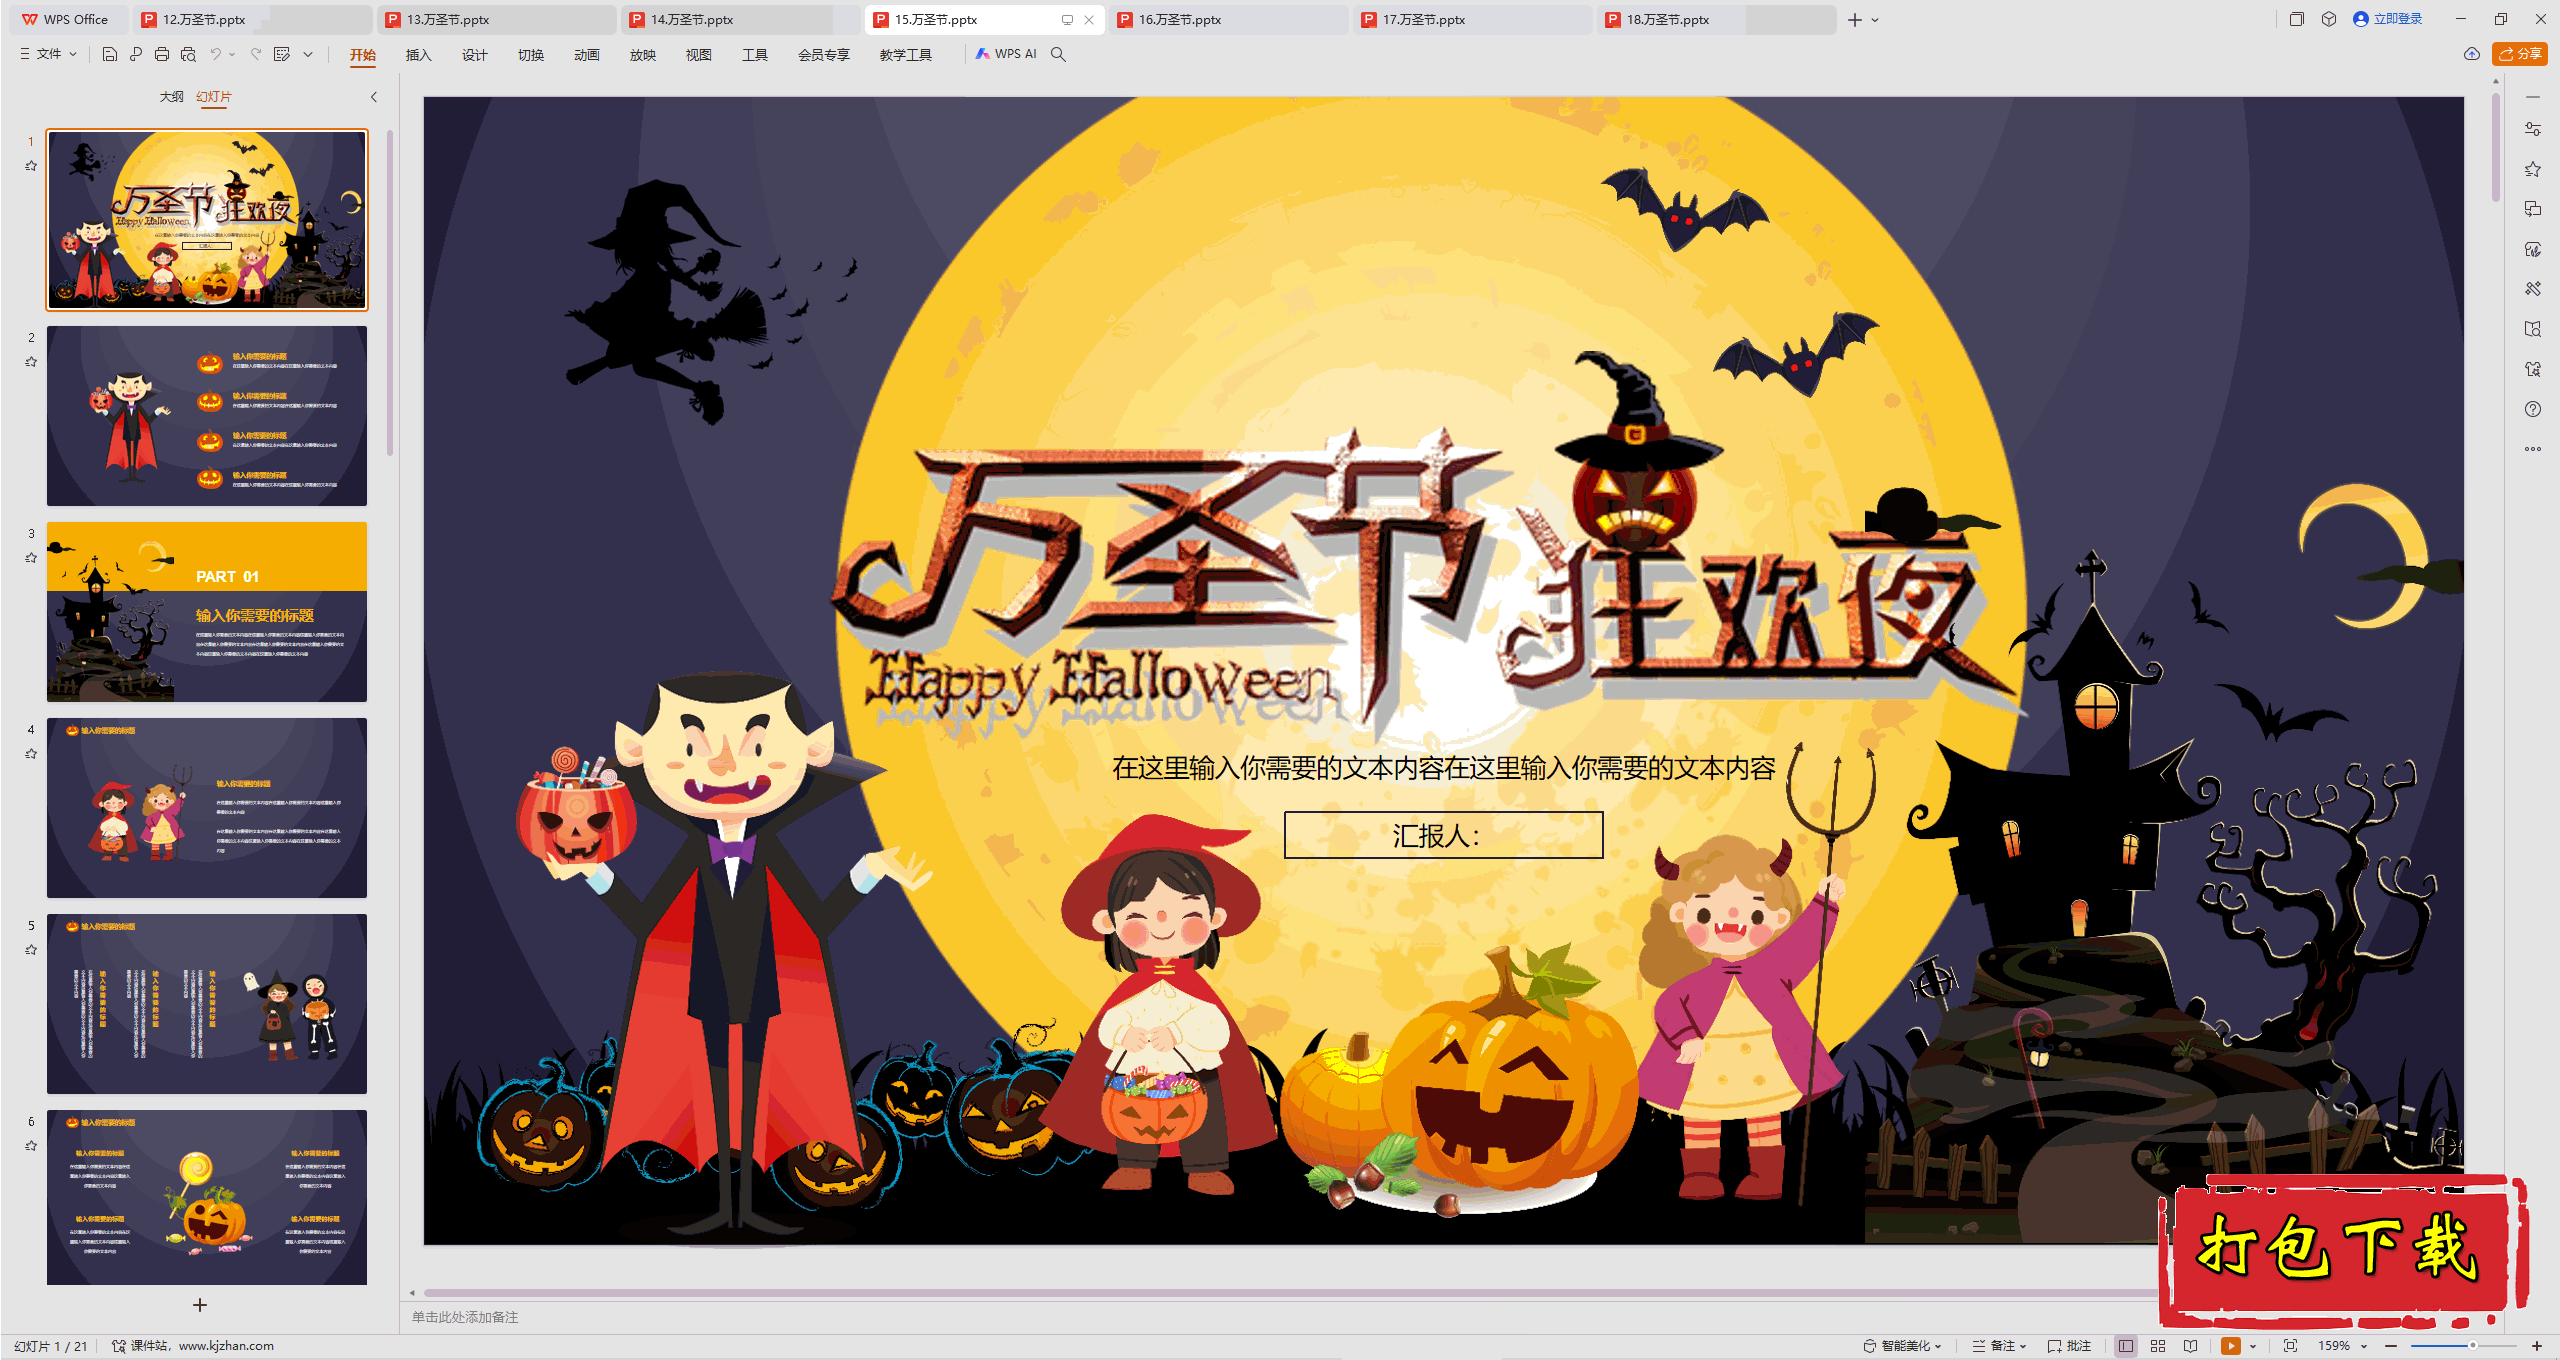Click the star animation icon in right sidebar
The width and height of the screenshot is (2560, 1360).
(x=2533, y=169)
